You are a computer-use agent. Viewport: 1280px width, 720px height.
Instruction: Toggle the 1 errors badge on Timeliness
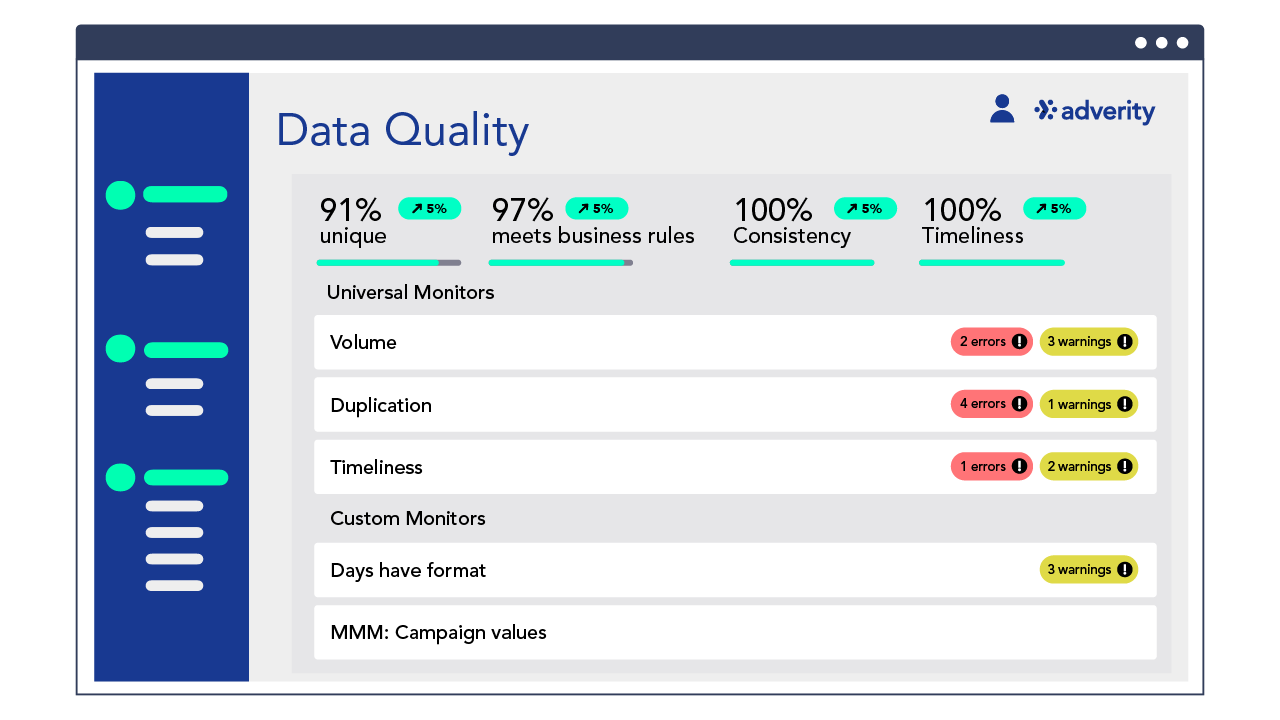point(991,466)
